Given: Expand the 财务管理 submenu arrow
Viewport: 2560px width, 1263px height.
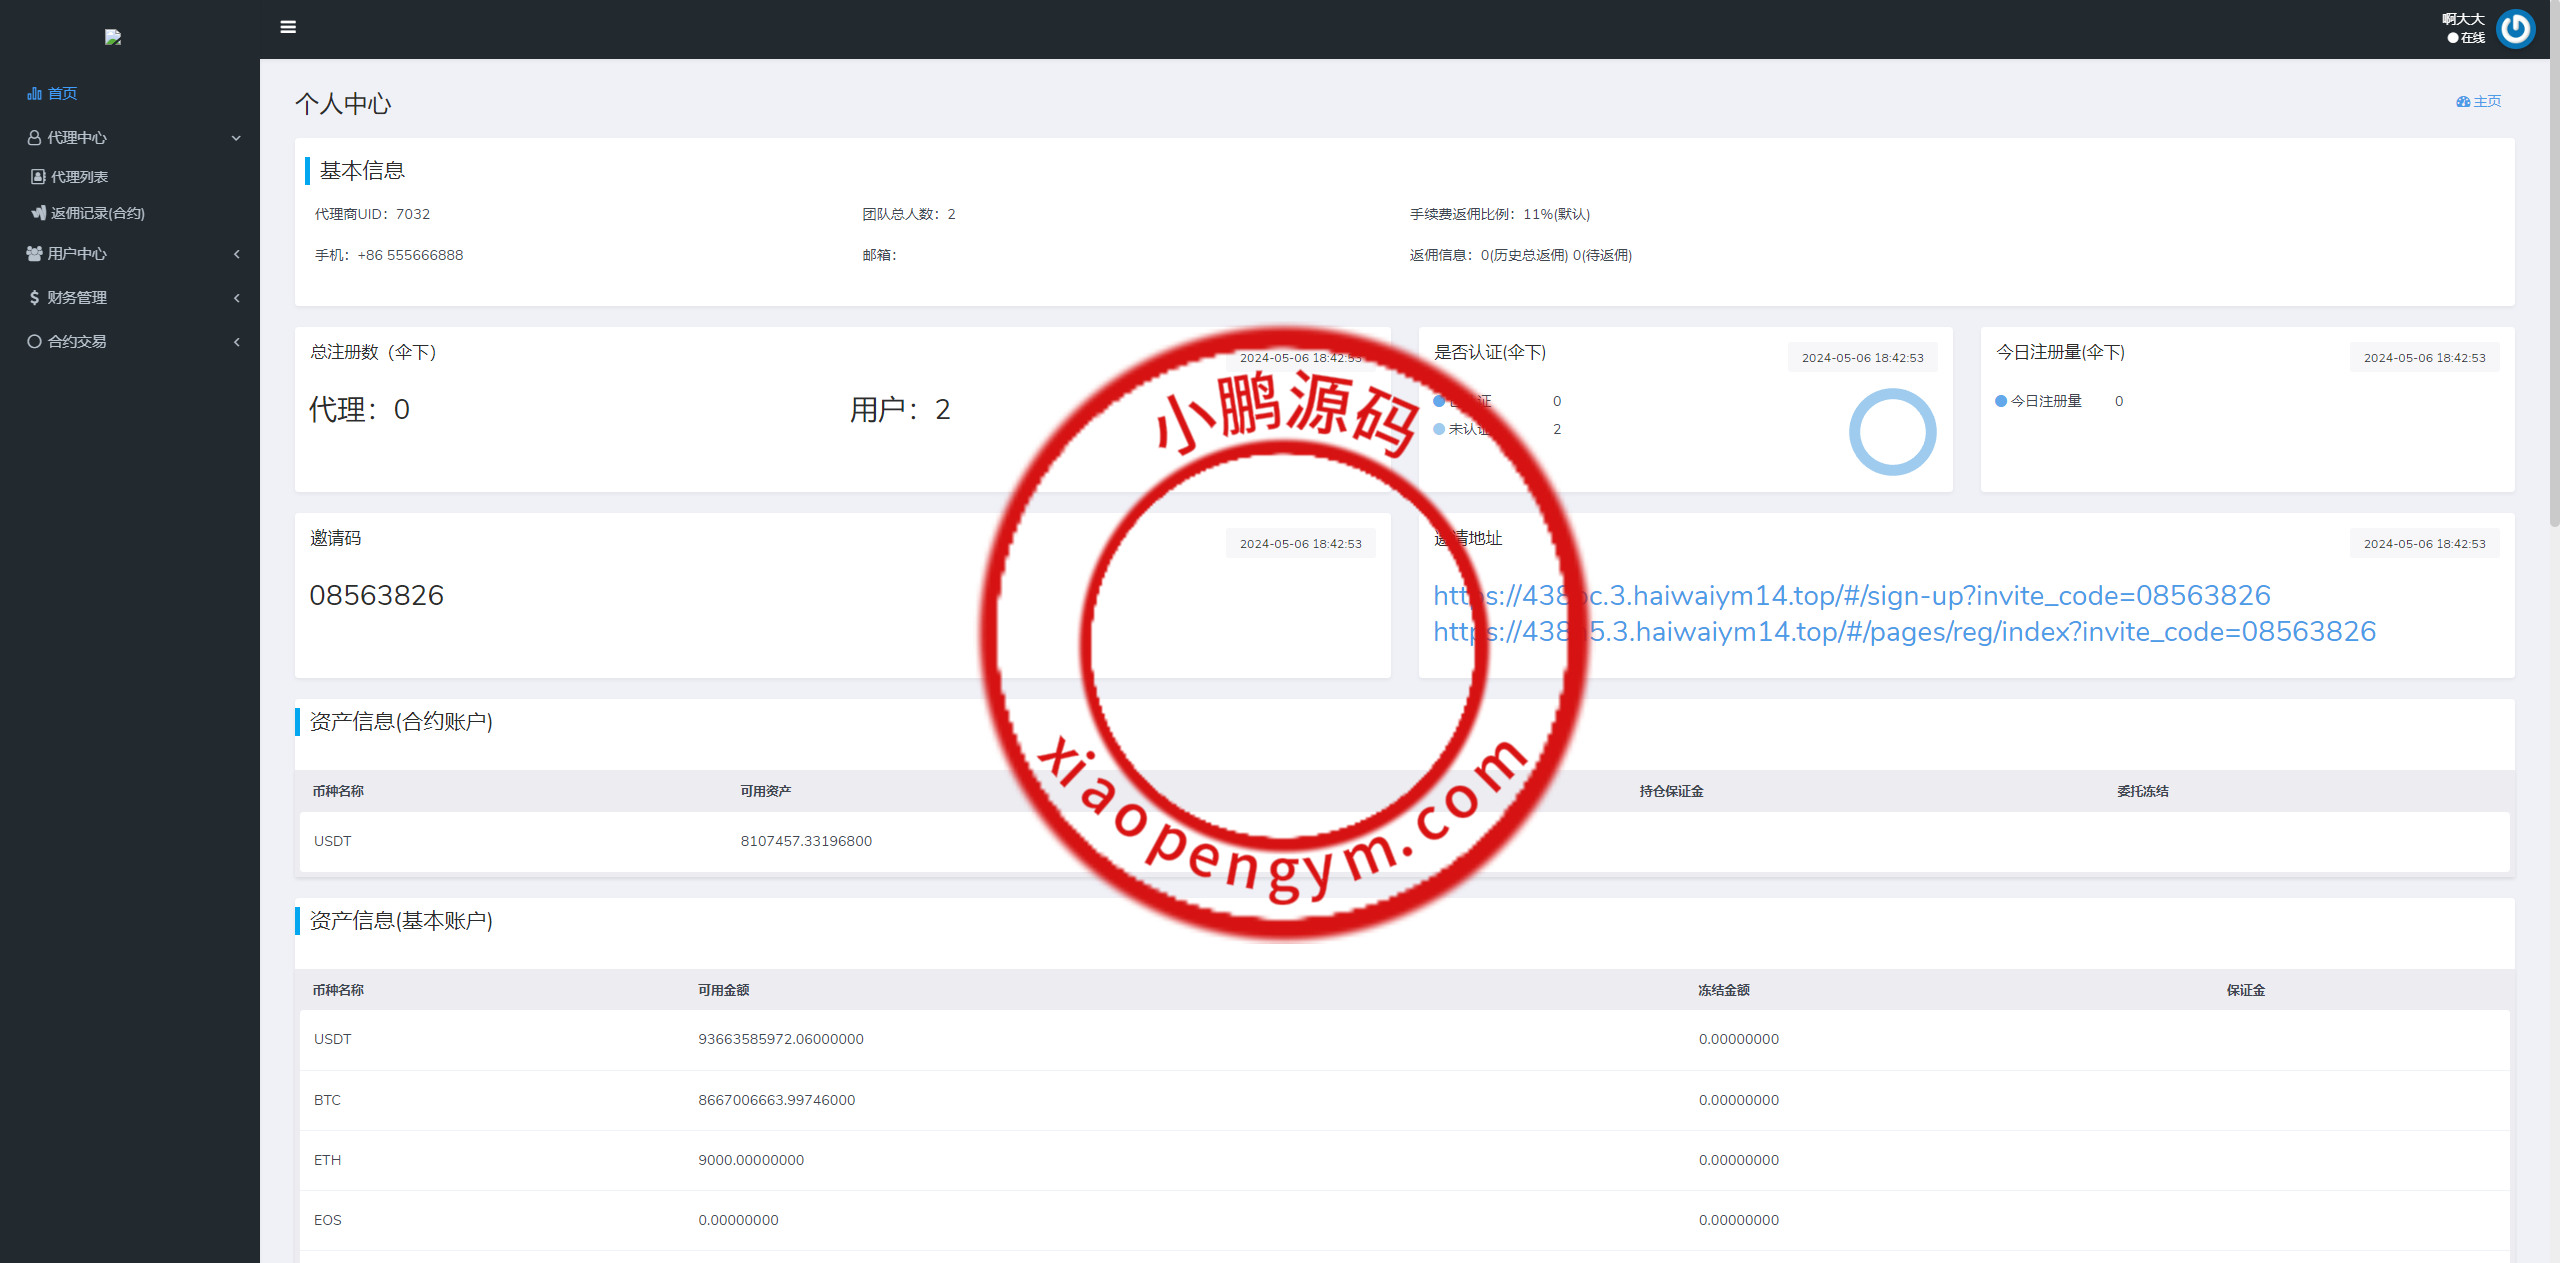Looking at the screenshot, I should coord(236,298).
